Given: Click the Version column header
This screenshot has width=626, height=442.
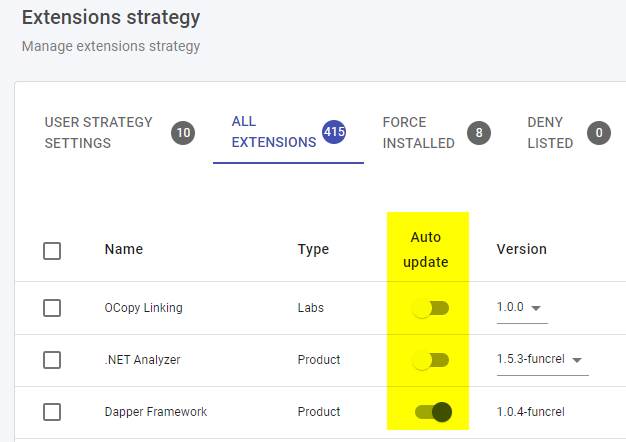Looking at the screenshot, I should tap(521, 249).
